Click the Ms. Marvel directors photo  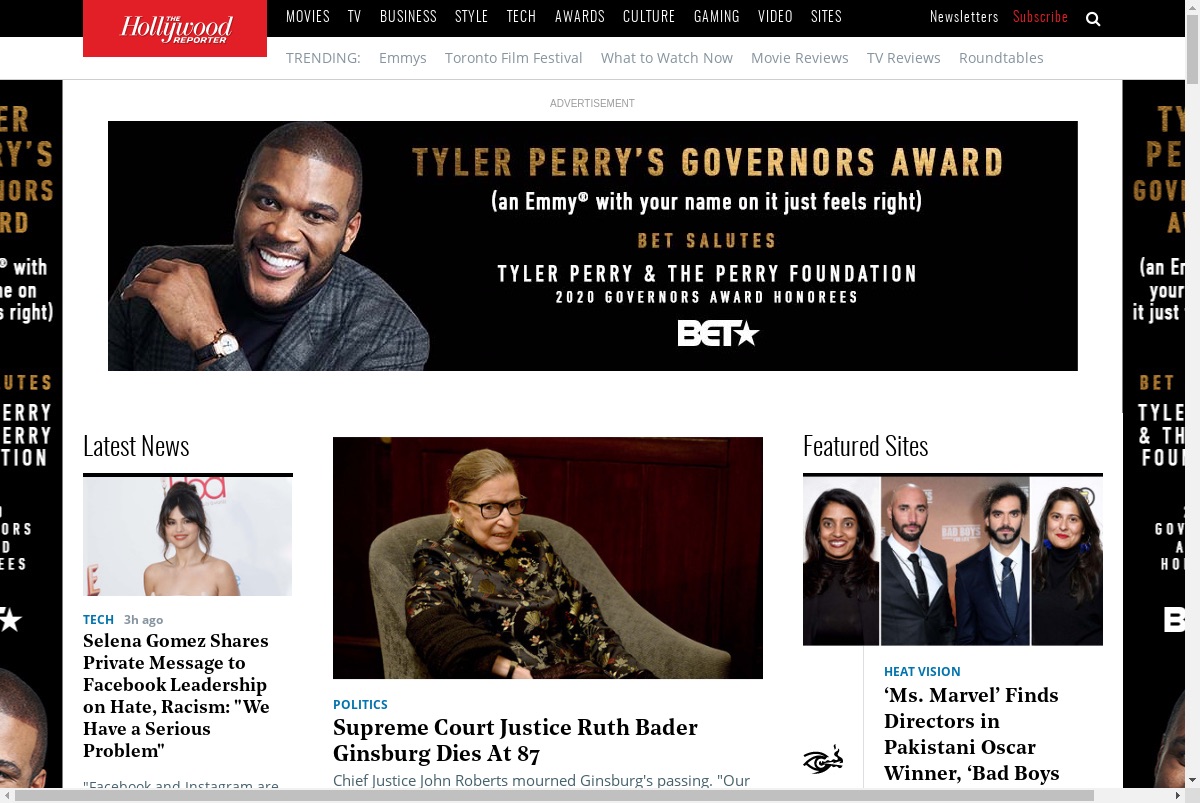(953, 560)
